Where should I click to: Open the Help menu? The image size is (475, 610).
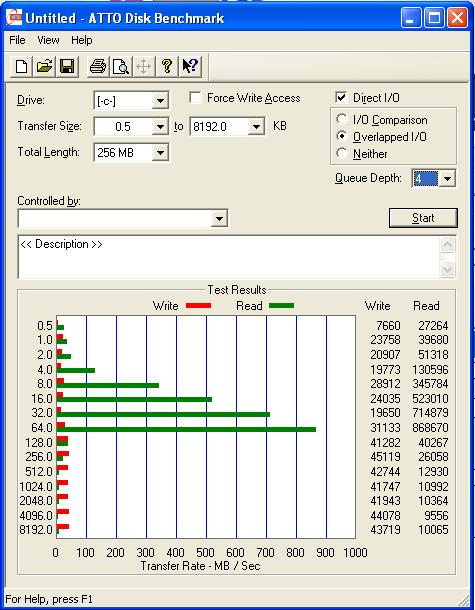82,40
